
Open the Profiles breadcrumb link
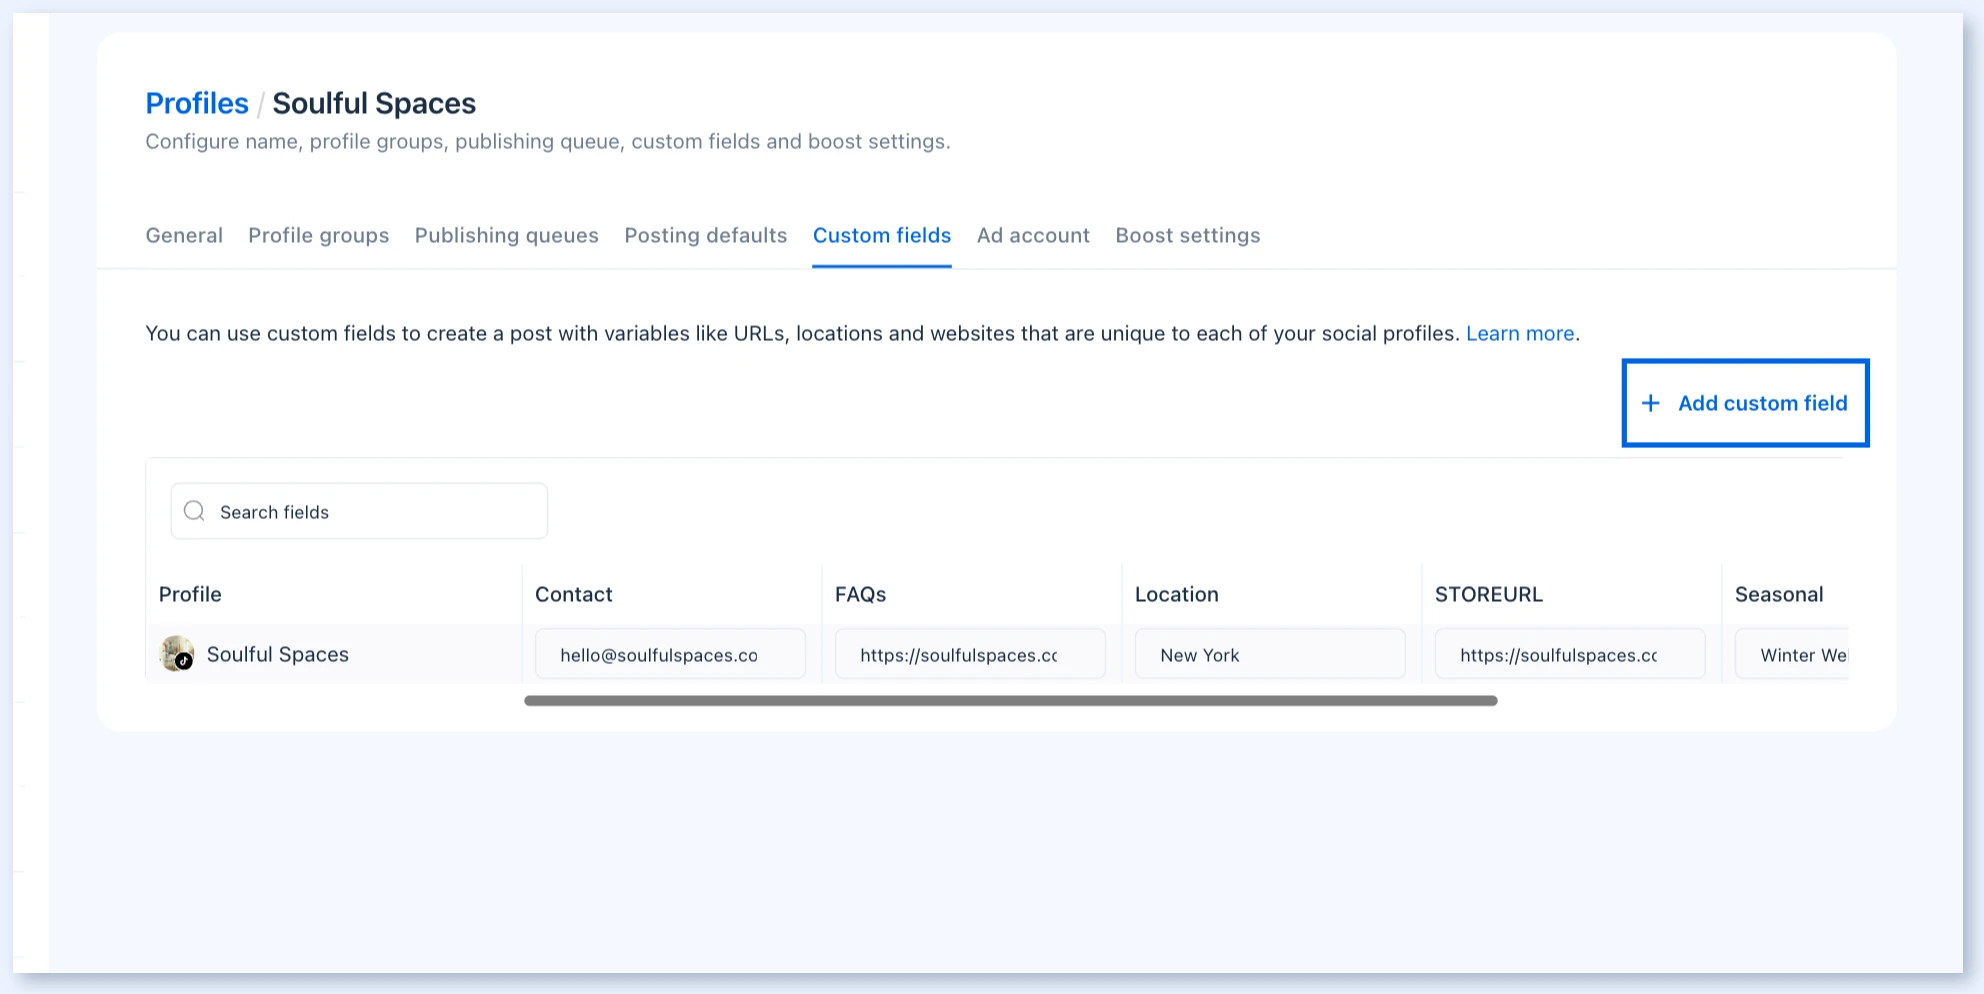[197, 103]
